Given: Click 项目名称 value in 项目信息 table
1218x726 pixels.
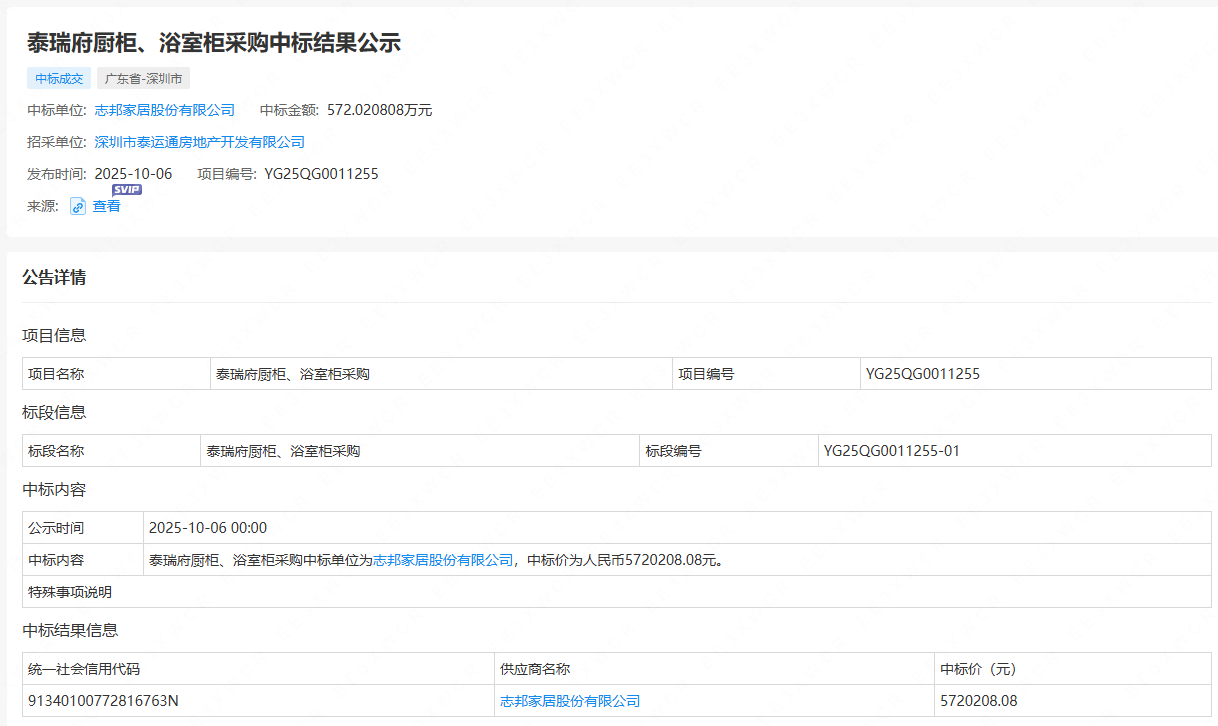Looking at the screenshot, I should pos(293,374).
